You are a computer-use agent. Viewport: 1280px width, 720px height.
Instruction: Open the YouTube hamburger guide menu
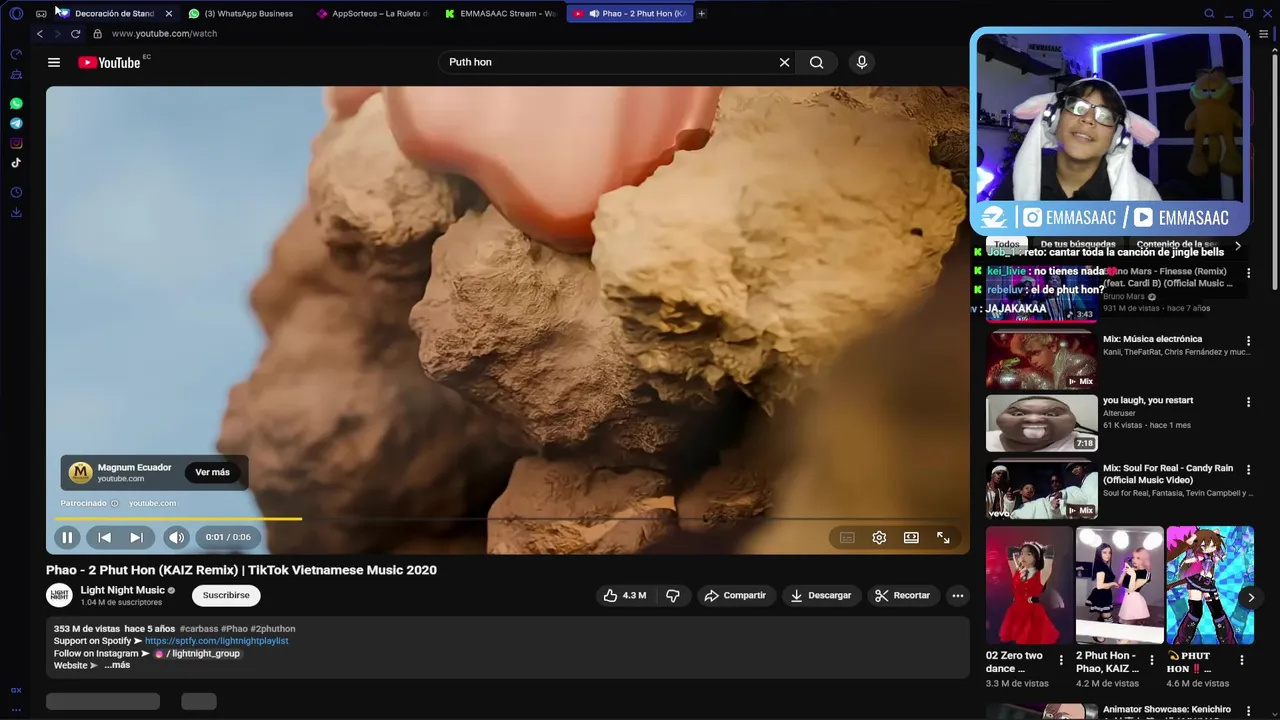click(x=54, y=62)
